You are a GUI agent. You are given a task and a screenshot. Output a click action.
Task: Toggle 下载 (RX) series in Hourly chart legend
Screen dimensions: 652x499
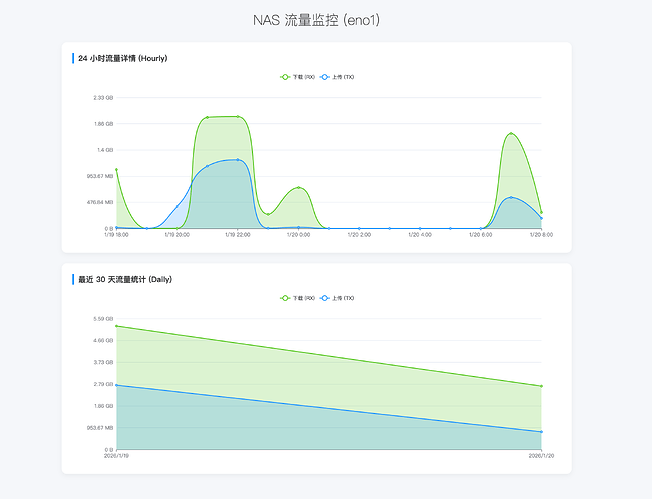tap(298, 77)
